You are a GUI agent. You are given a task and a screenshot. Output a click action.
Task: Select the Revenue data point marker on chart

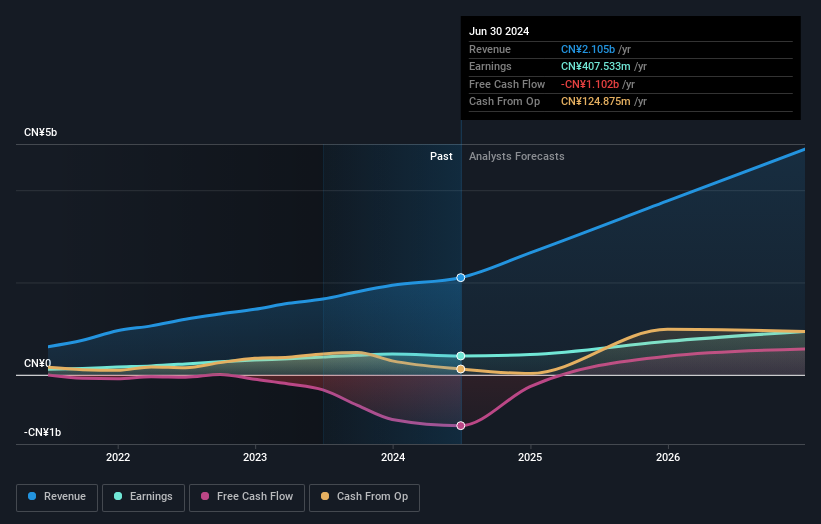pyautogui.click(x=461, y=277)
